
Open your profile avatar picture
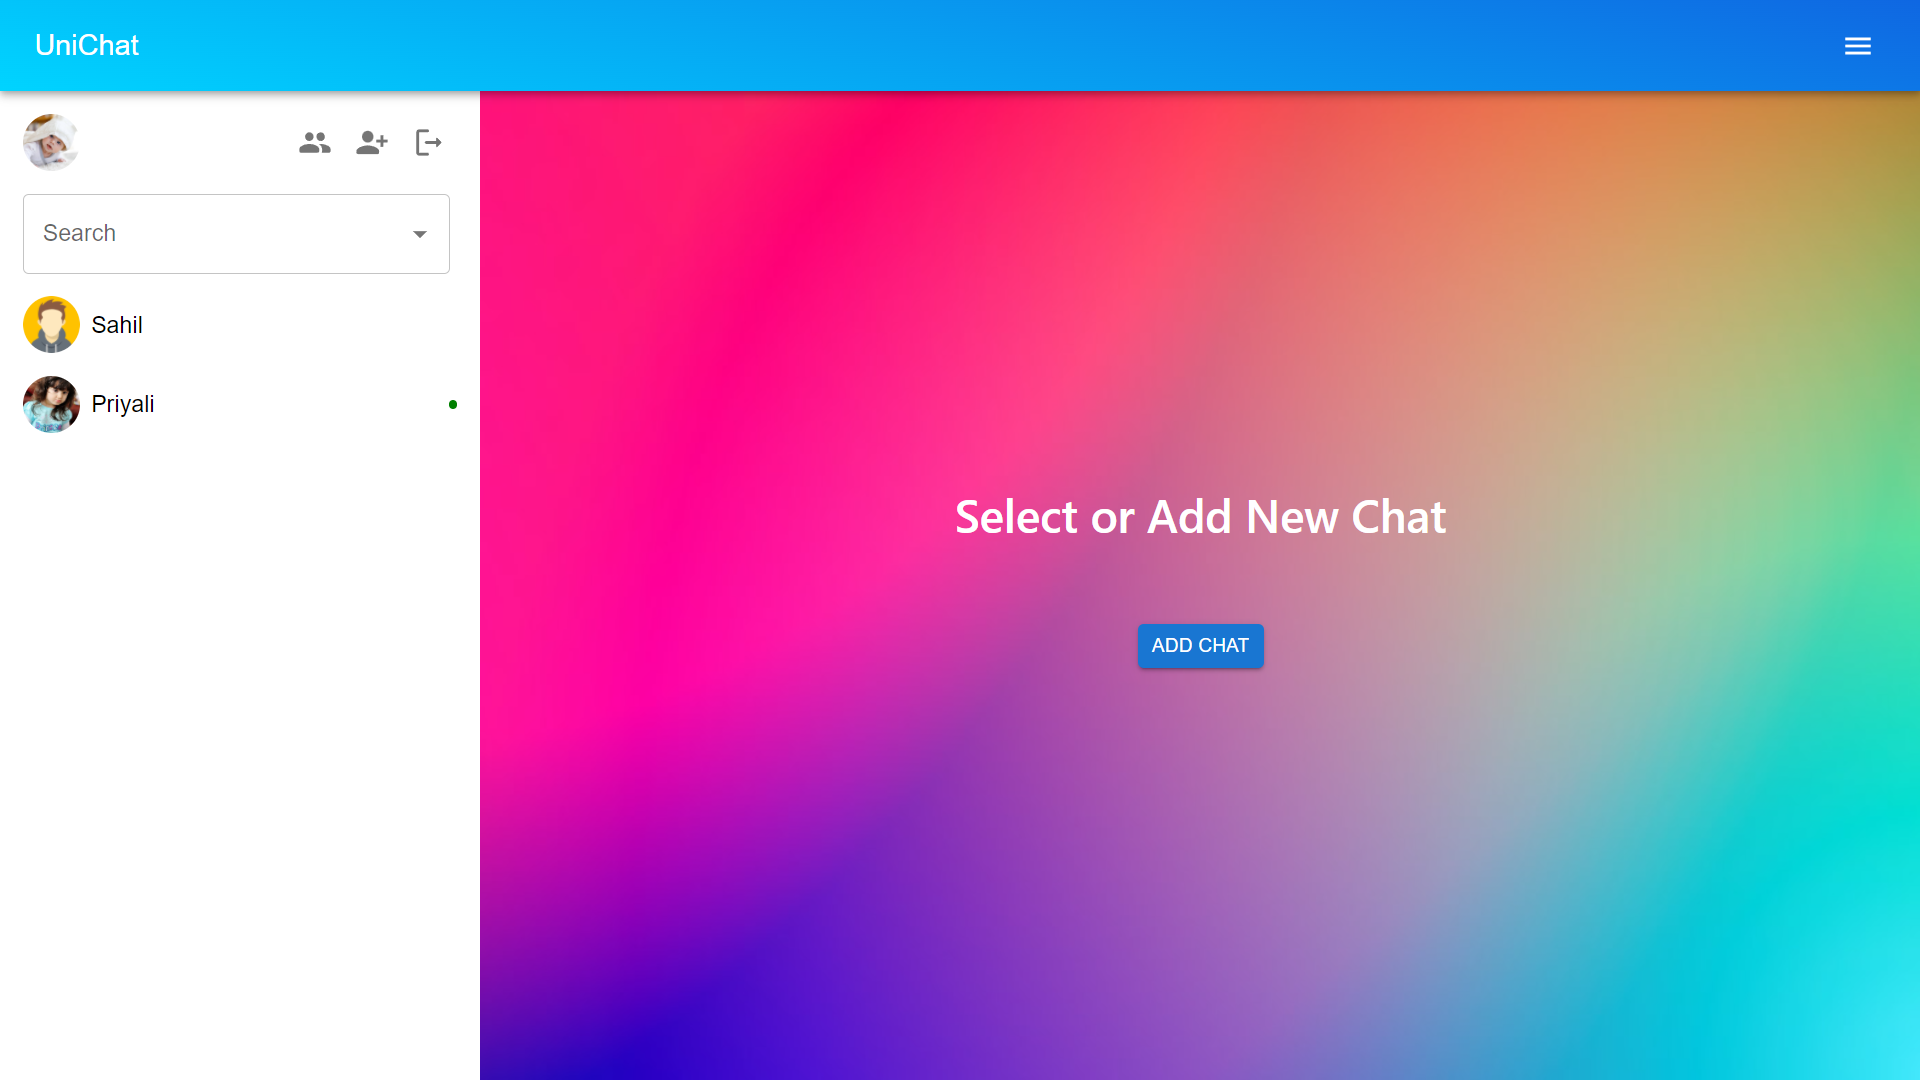coord(51,142)
